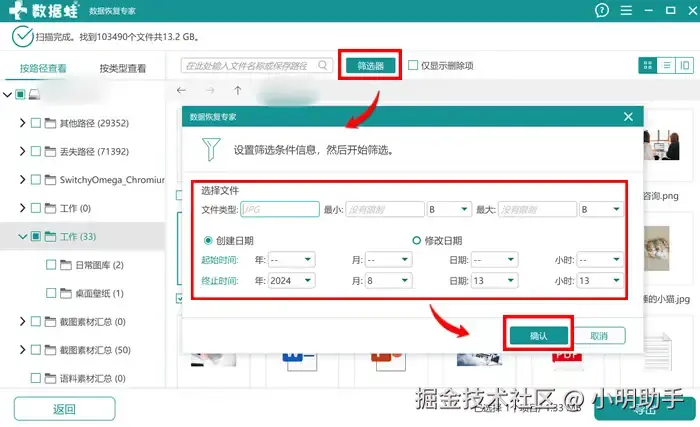This screenshot has height=427, width=700.
Task: Open the hamburger menu in title bar
Action: tap(626, 10)
